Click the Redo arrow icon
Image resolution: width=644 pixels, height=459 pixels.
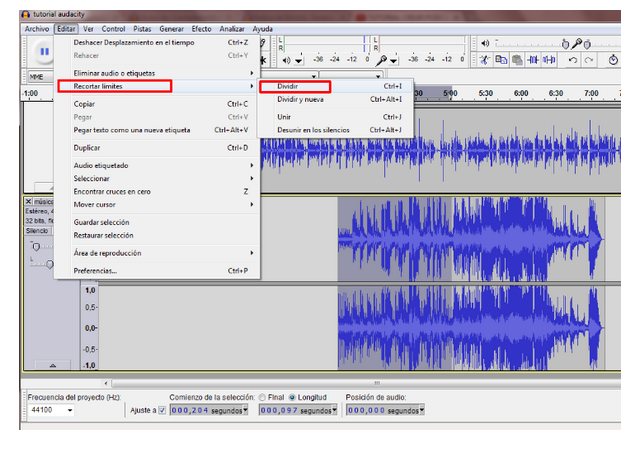pos(589,60)
